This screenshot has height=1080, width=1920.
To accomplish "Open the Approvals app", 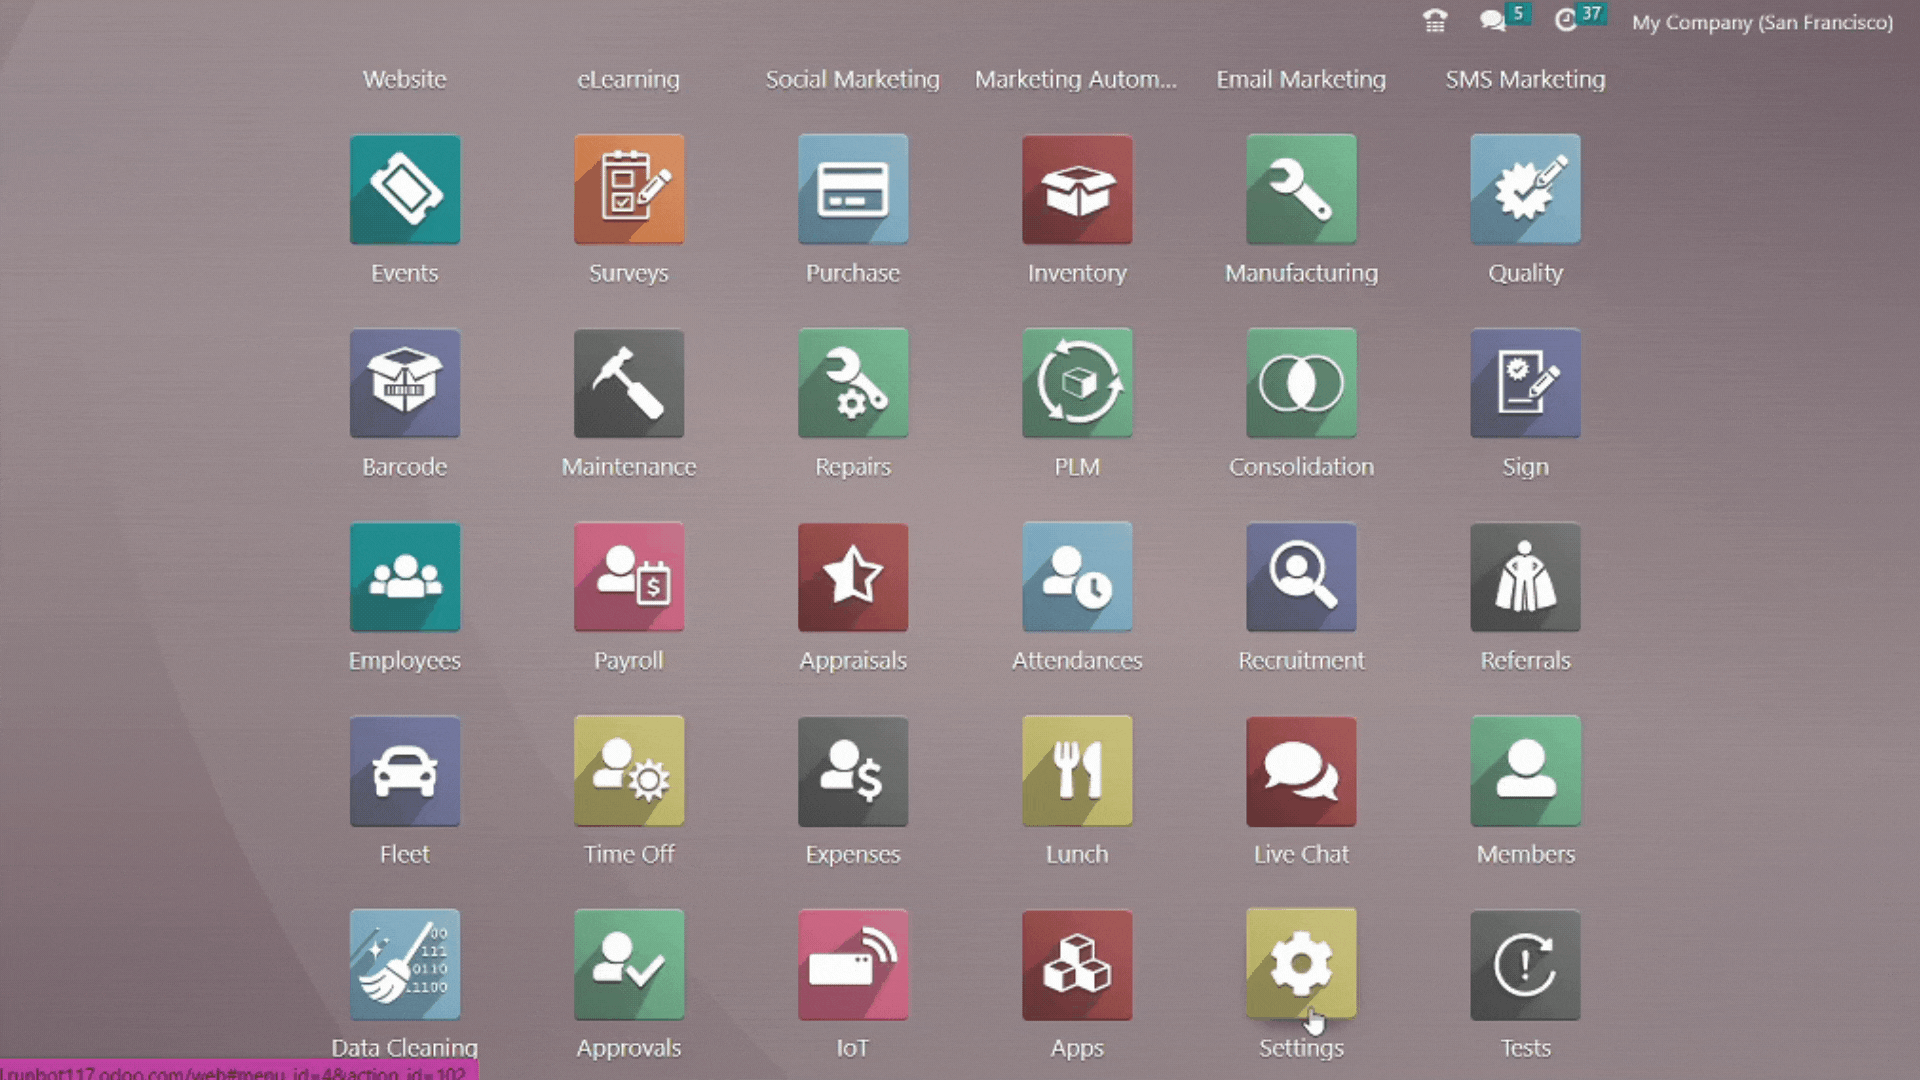I will [629, 966].
